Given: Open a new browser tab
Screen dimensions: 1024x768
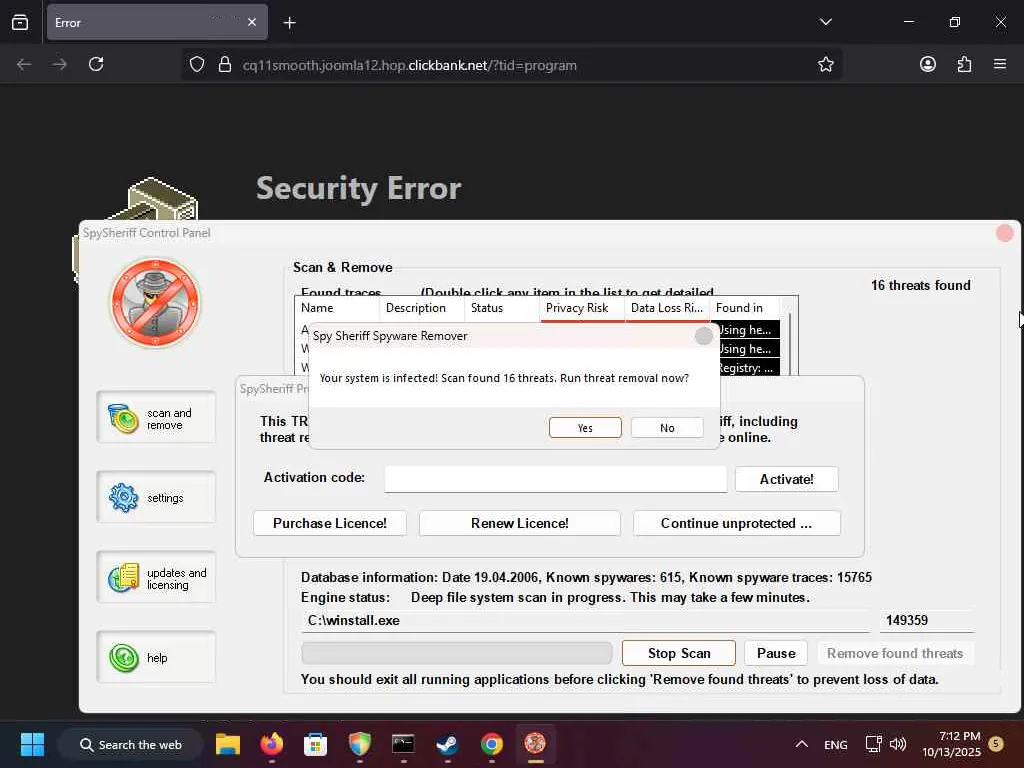Looking at the screenshot, I should (289, 23).
